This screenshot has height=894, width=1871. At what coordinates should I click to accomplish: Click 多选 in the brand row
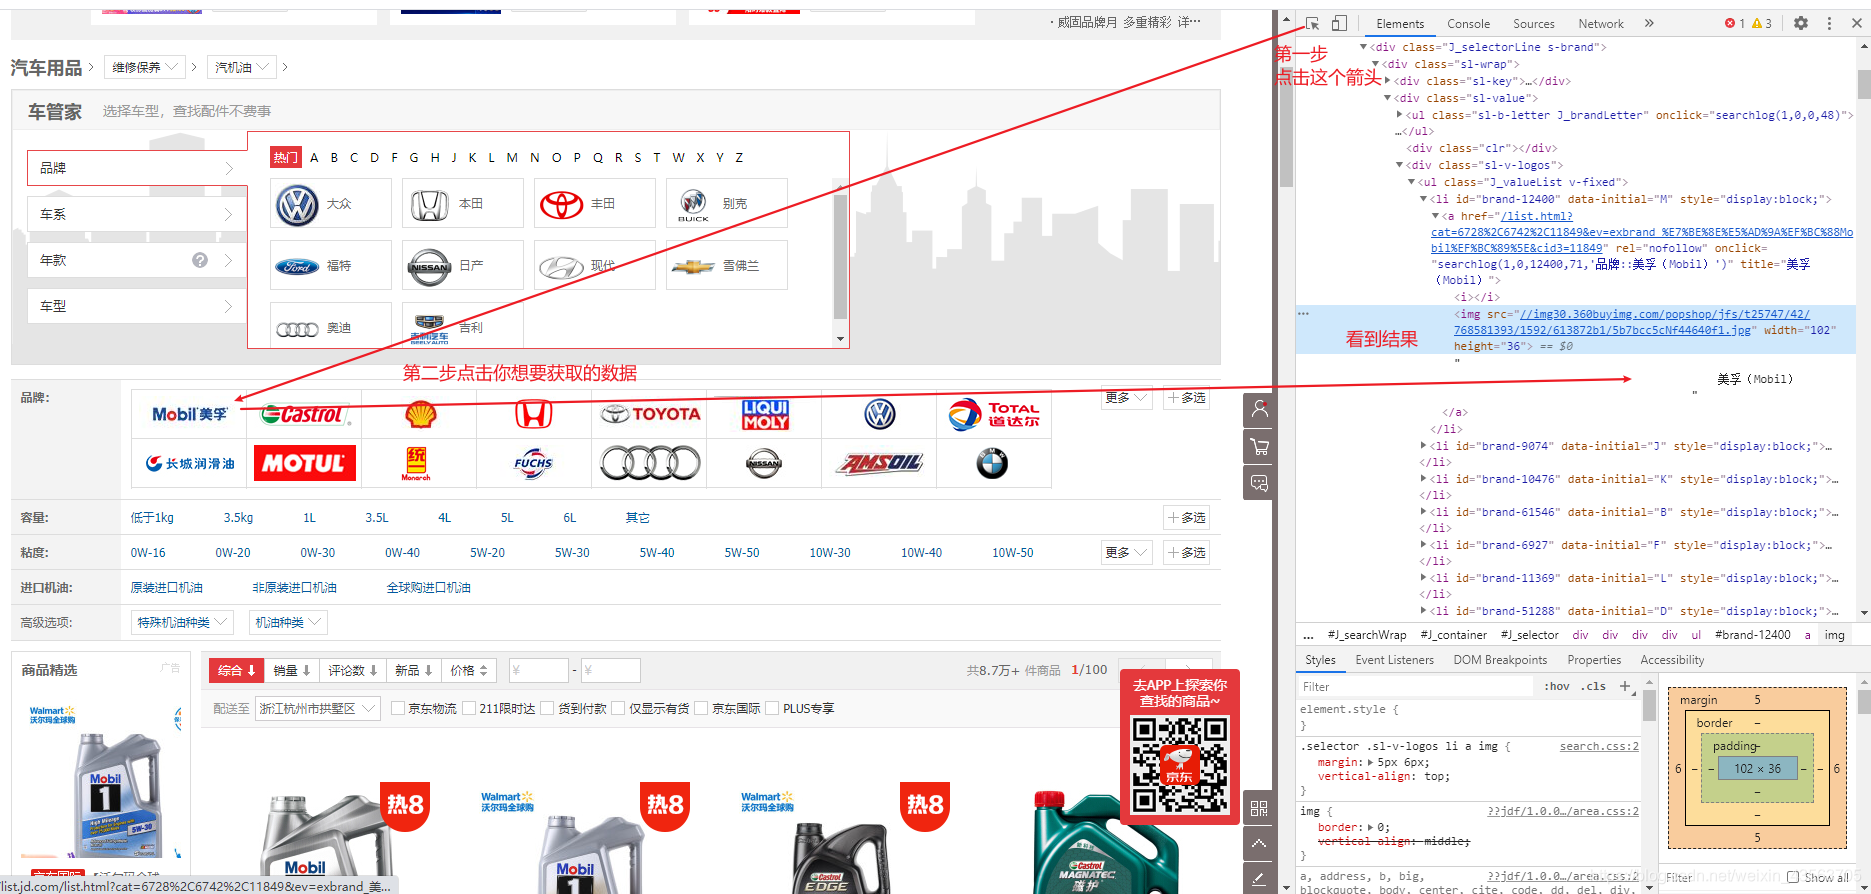1186,398
